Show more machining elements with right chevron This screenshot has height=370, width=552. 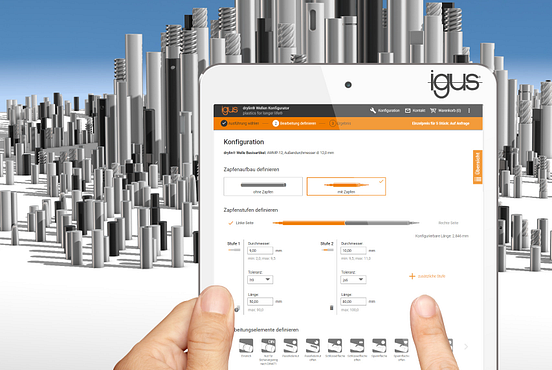tap(466, 346)
